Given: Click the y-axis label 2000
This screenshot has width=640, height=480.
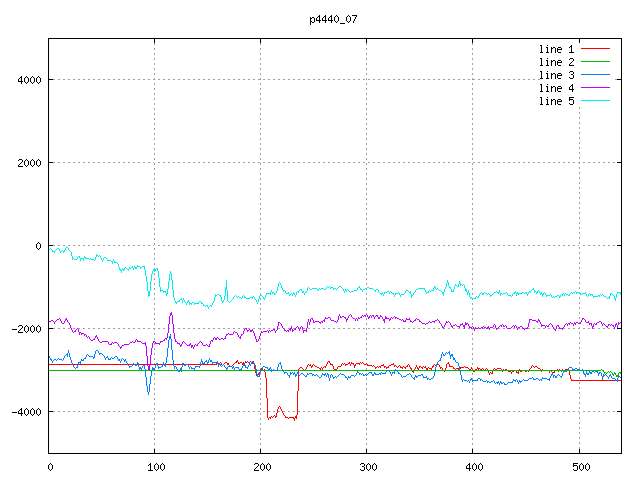Looking at the screenshot, I should coord(29,163).
